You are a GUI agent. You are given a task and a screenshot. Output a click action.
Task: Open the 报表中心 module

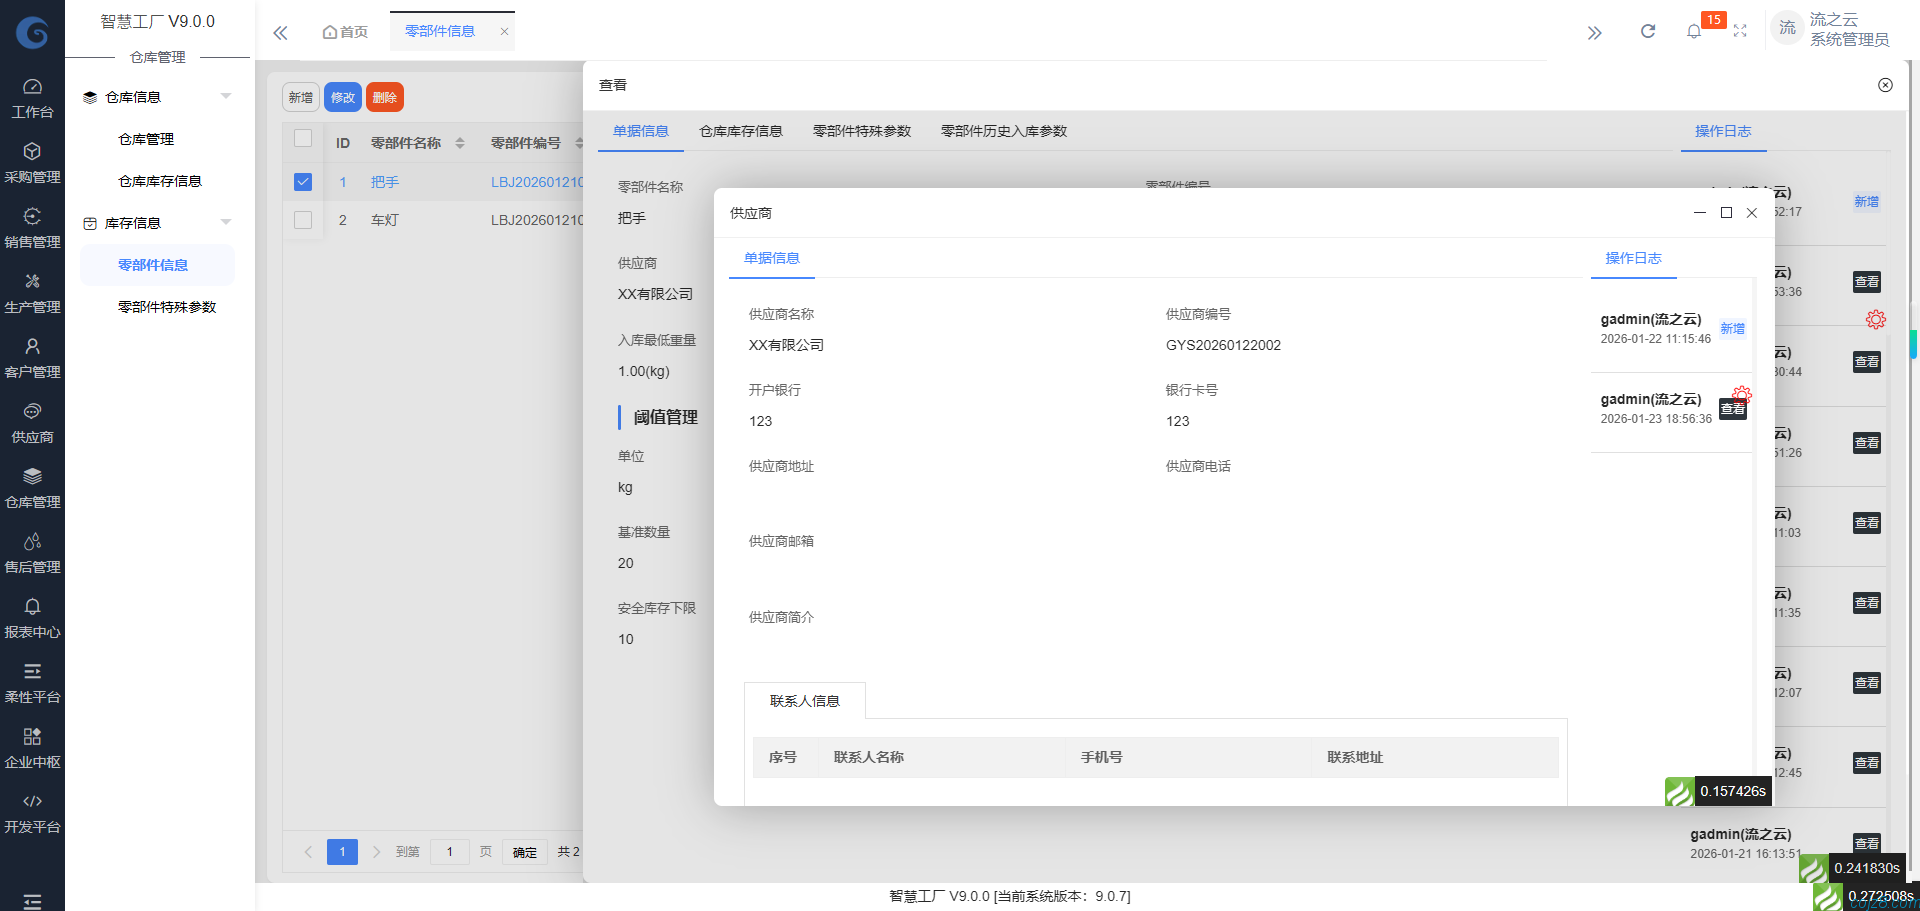(x=32, y=618)
